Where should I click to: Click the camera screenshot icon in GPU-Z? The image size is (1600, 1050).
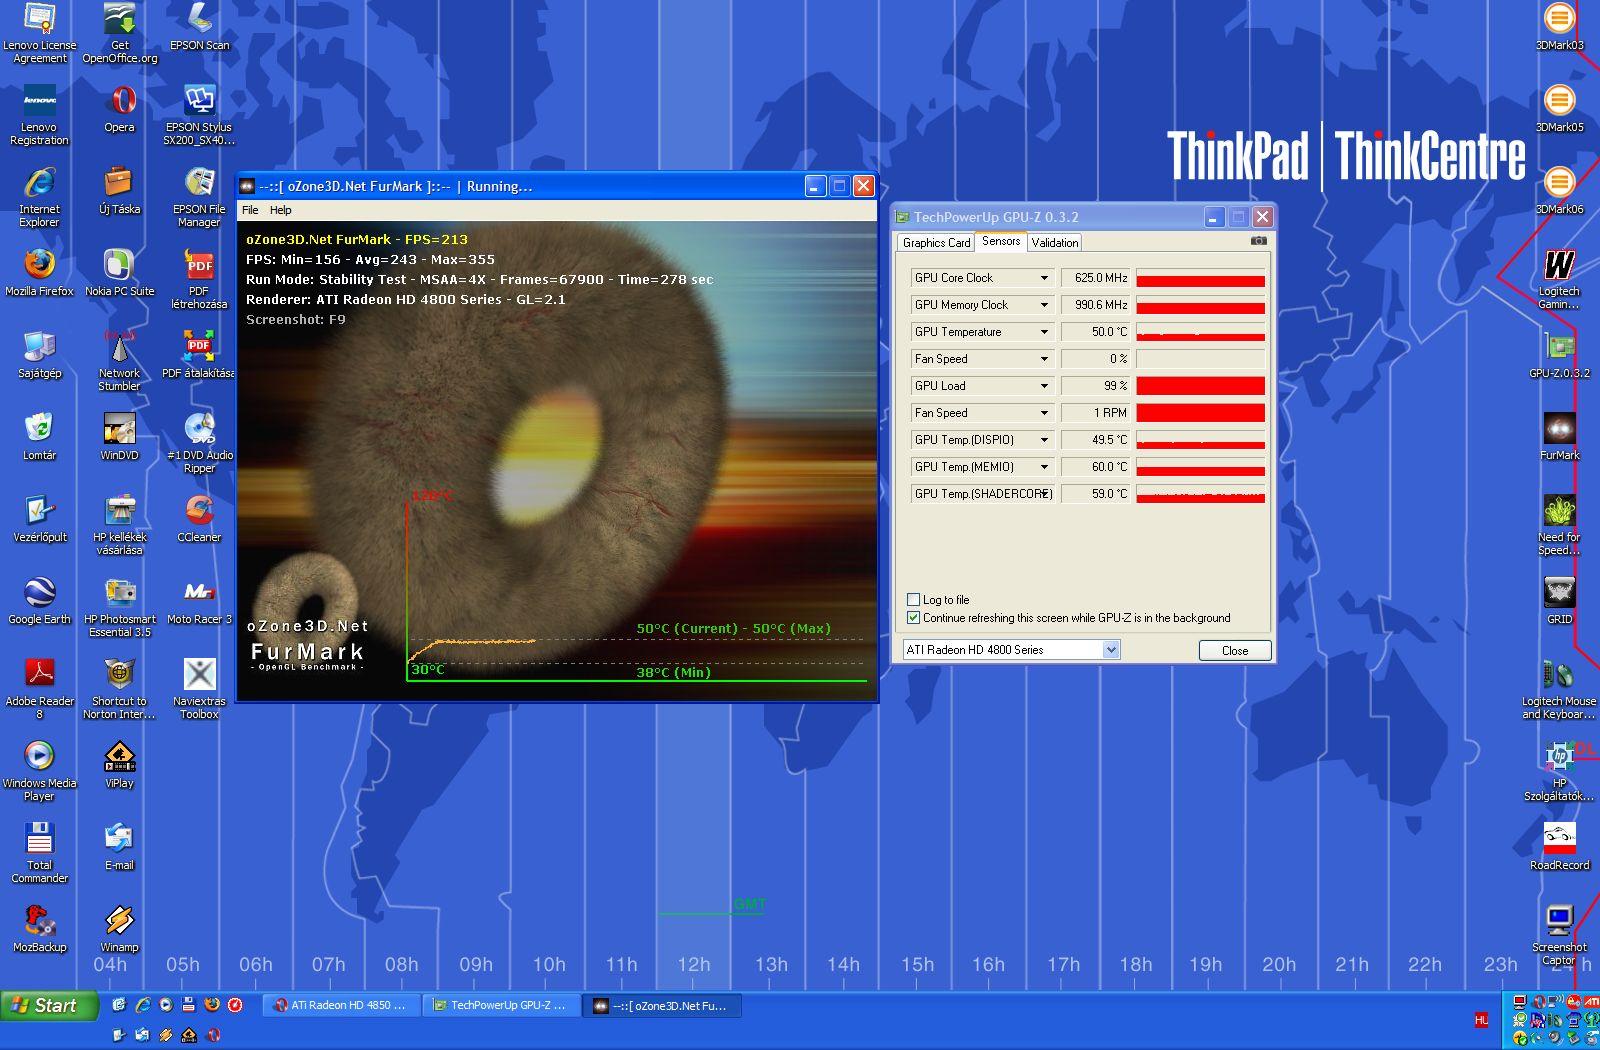pyautogui.click(x=1259, y=241)
